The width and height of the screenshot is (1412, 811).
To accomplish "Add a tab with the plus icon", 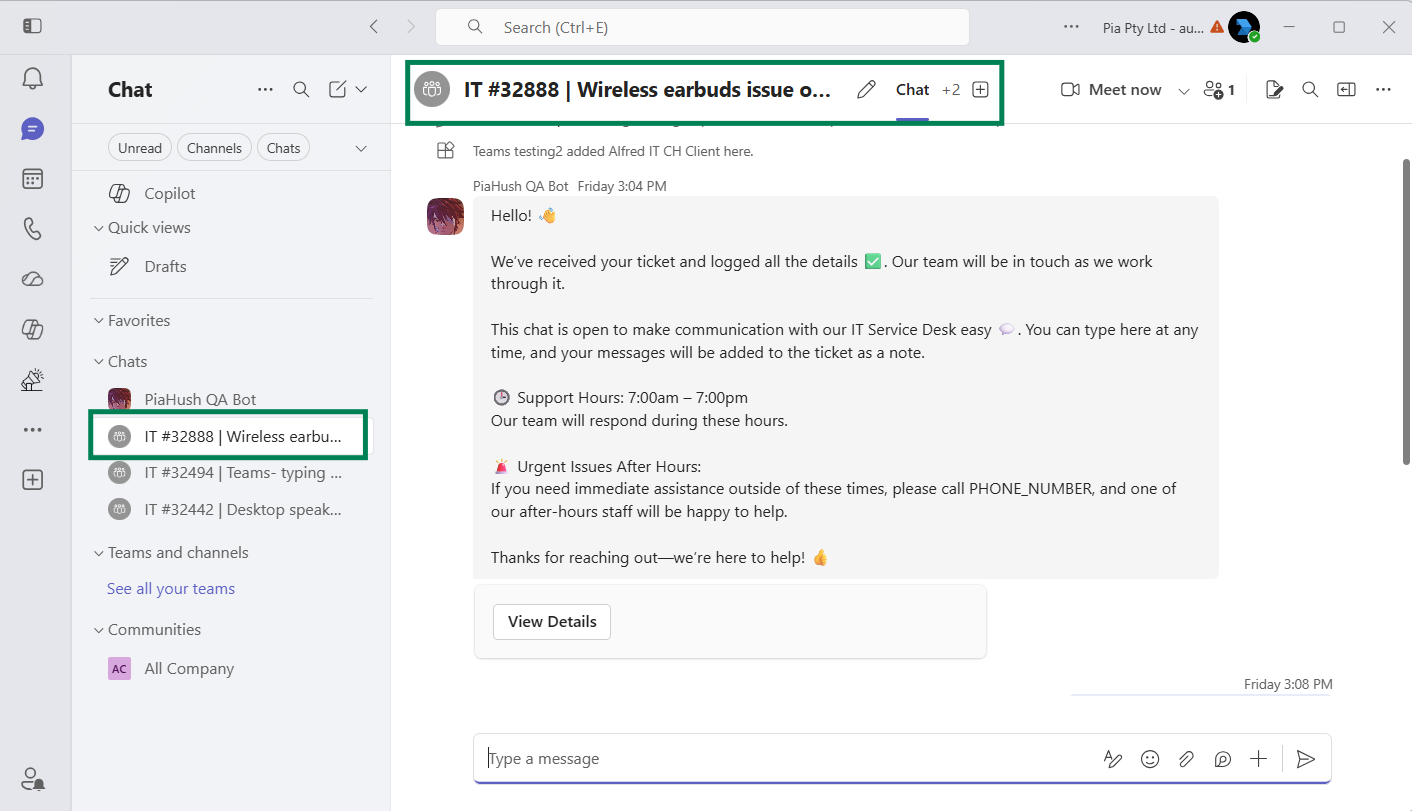I will click(981, 89).
